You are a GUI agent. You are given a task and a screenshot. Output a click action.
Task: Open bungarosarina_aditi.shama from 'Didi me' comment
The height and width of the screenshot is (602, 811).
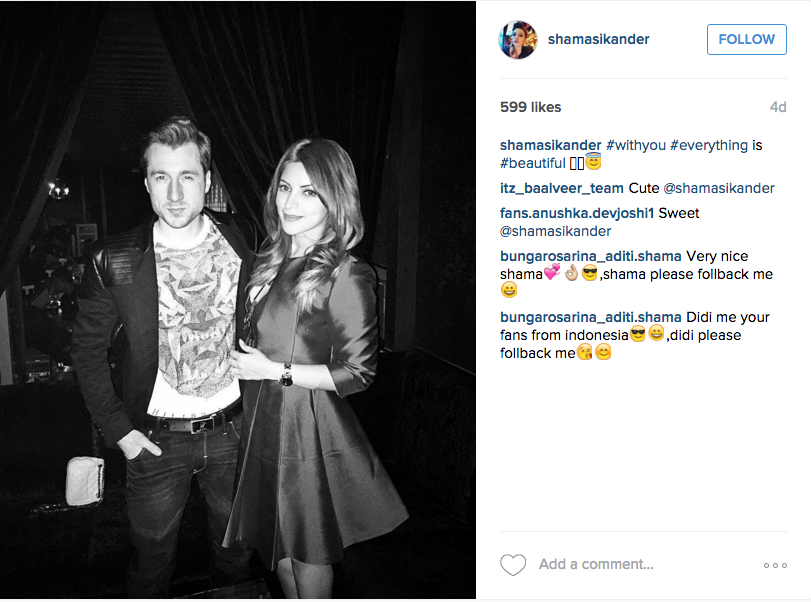(x=591, y=317)
